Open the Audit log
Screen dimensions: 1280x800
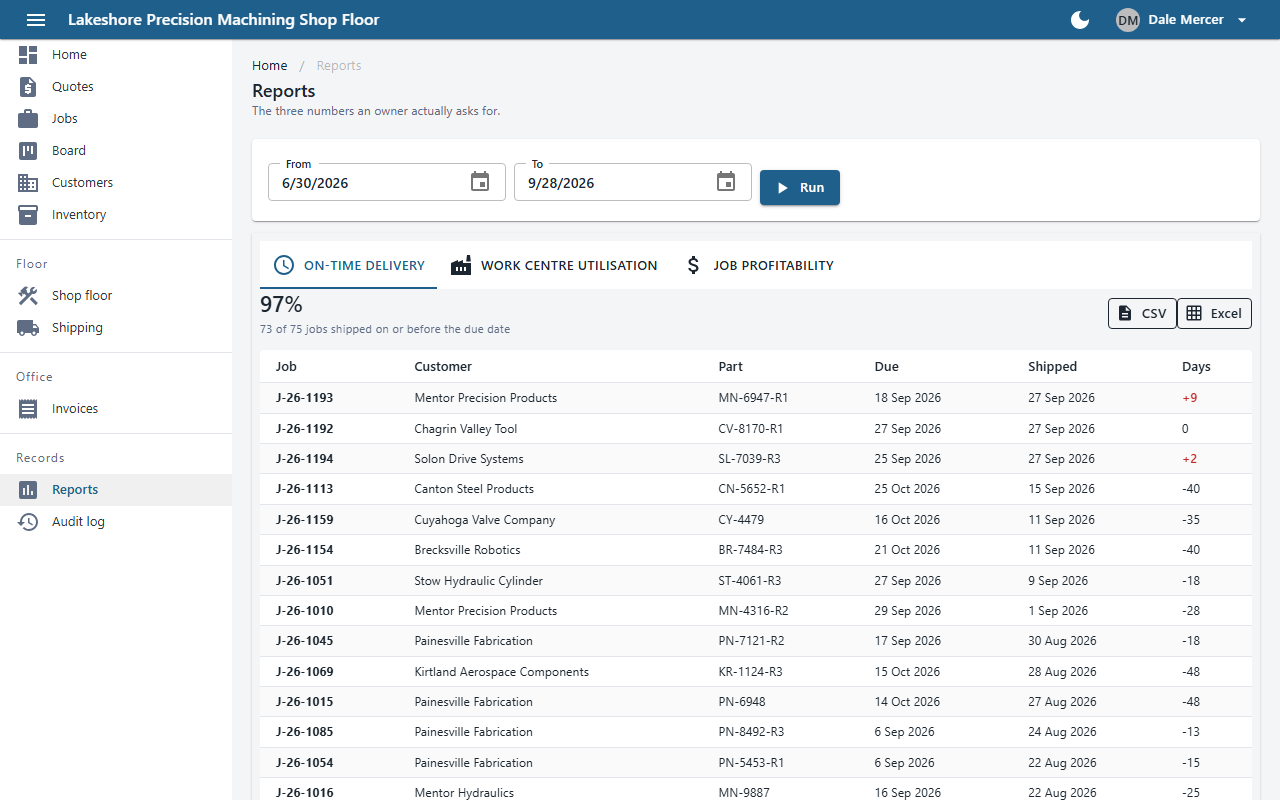(x=116, y=522)
